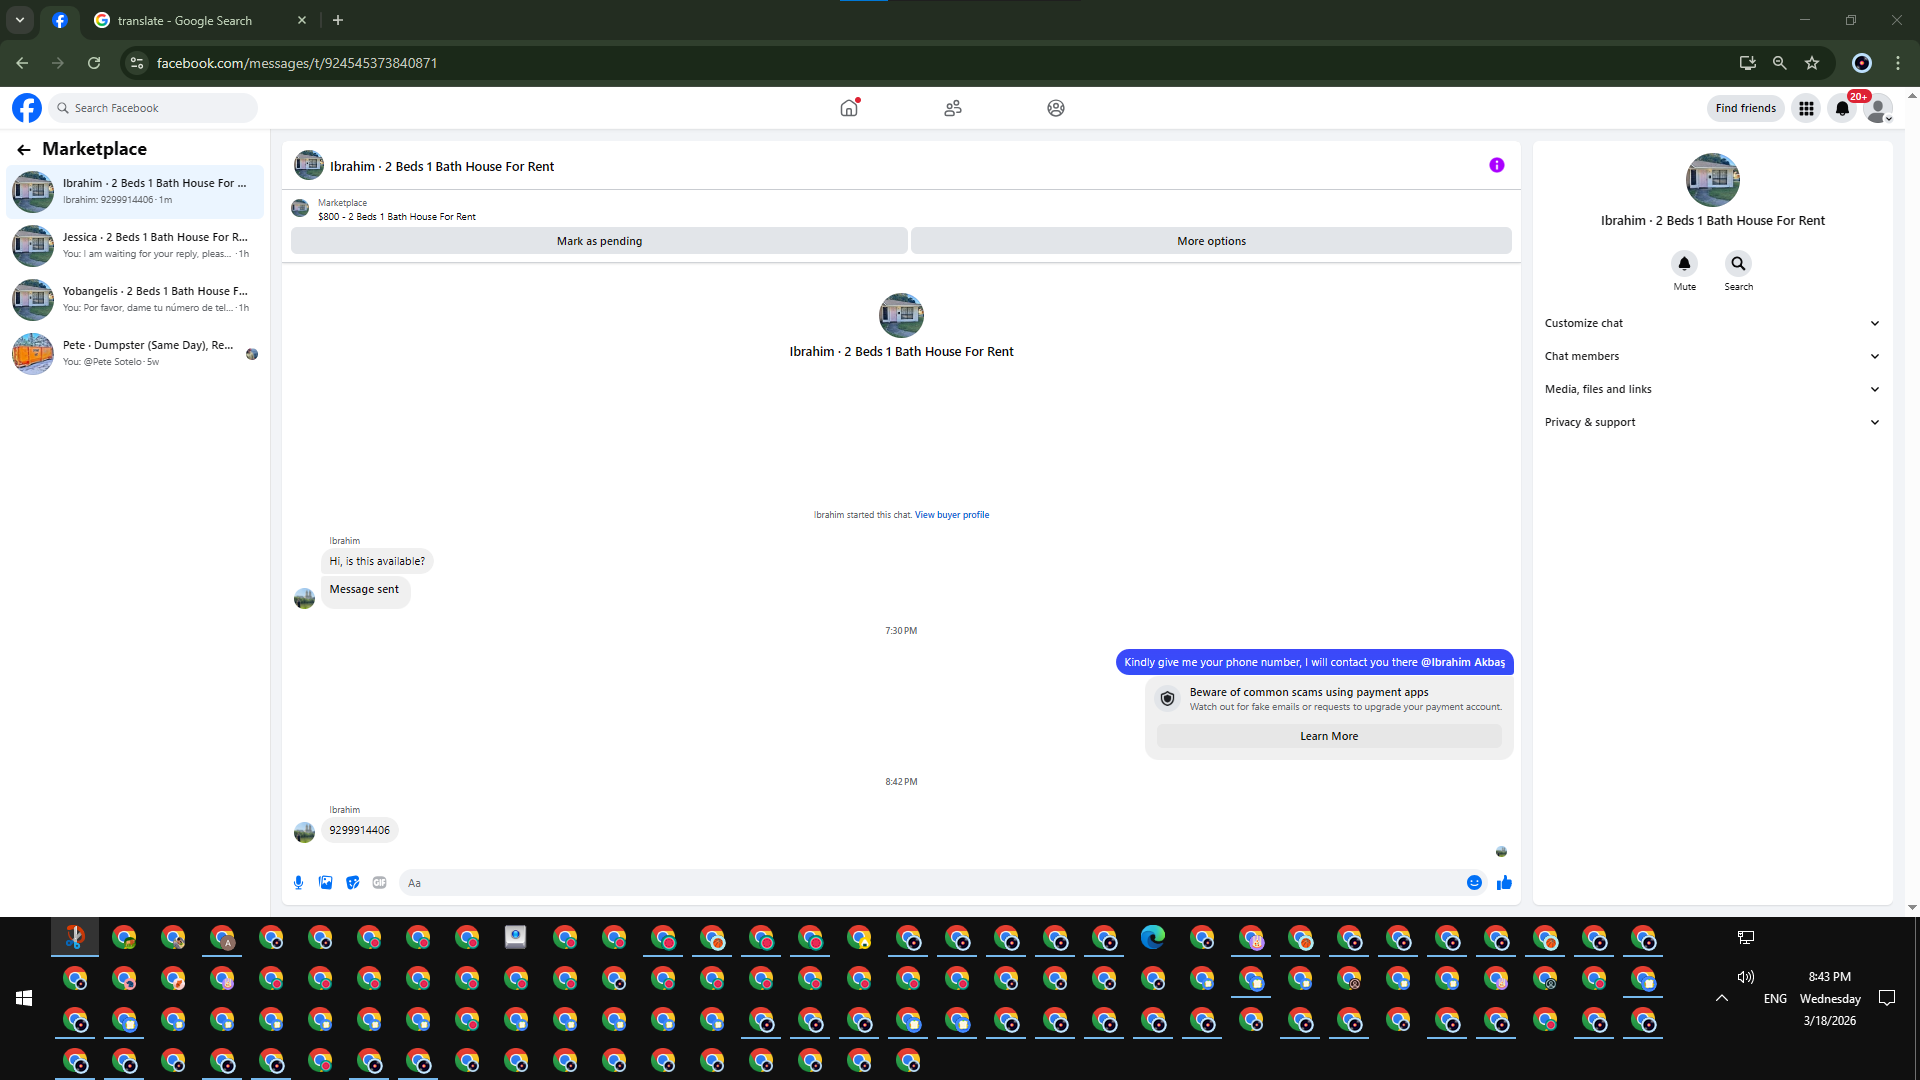Open the emoji picker in message box
Image resolution: width=1920 pixels, height=1080 pixels.
[1474, 883]
